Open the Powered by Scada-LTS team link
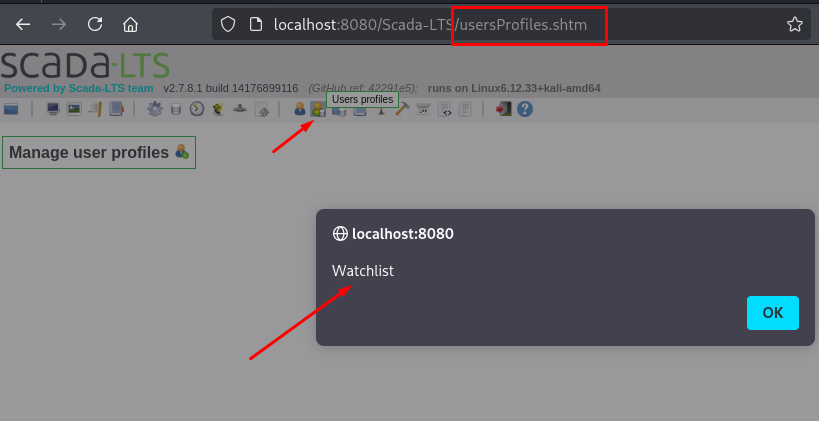 [x=79, y=88]
